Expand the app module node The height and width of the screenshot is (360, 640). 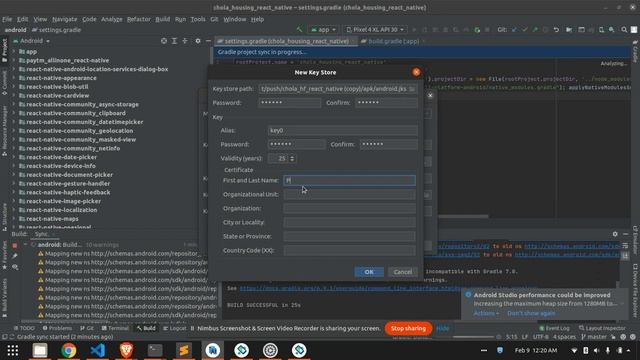[x=13, y=52]
